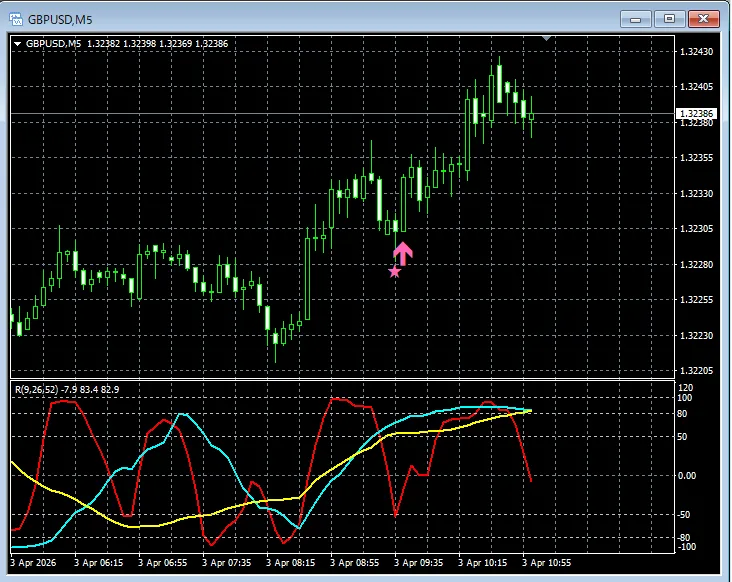This screenshot has width=732, height=582.
Task: Click the time label 3 Apr 09:35
Action: [418, 563]
